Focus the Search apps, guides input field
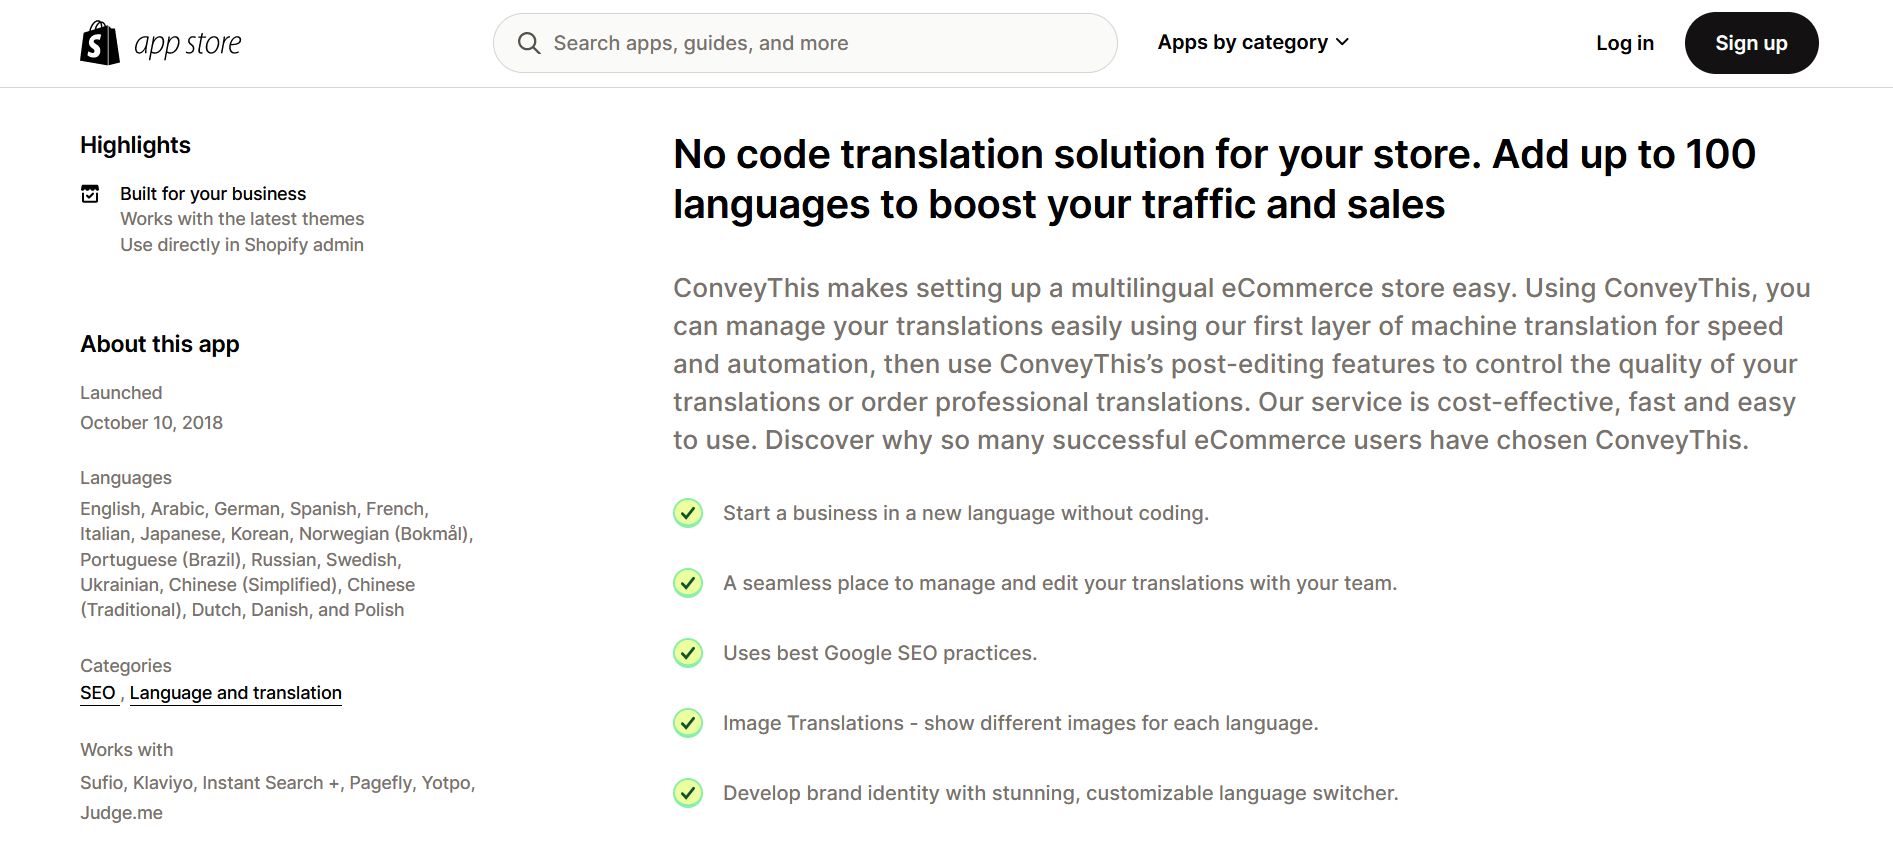Screen dimensions: 1893x860 [820, 43]
